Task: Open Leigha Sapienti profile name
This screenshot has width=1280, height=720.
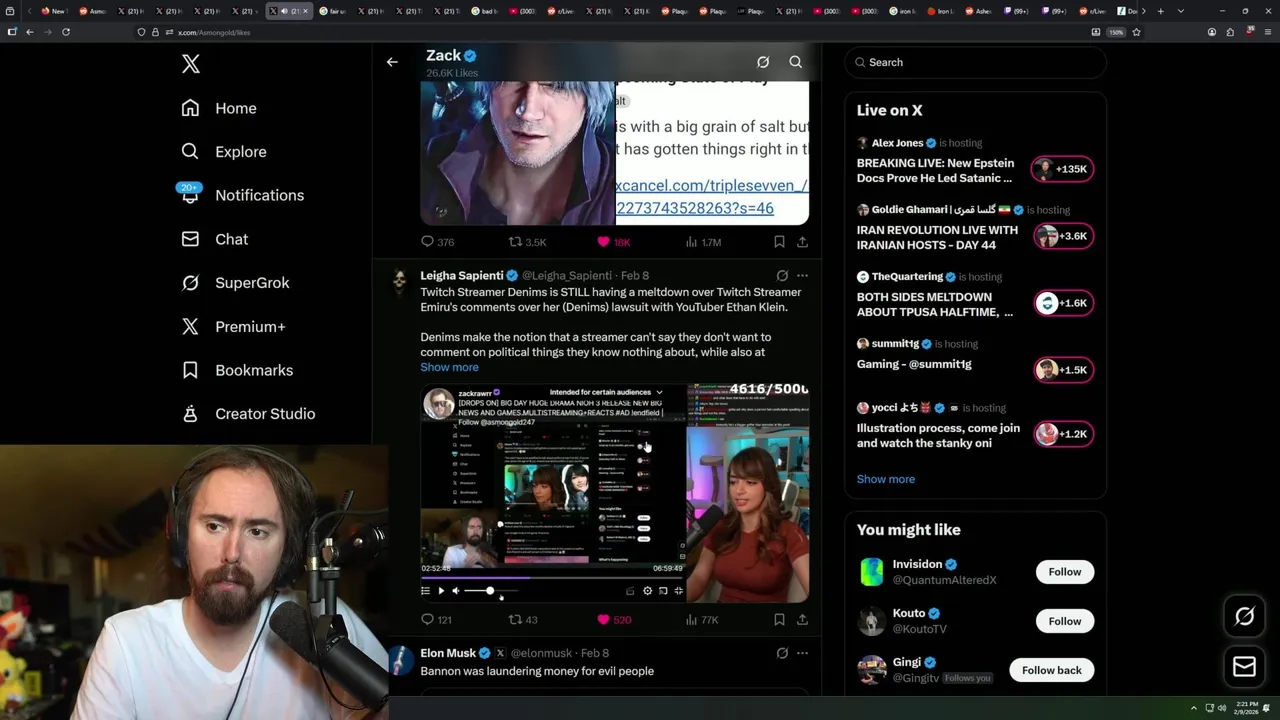Action: pos(462,276)
